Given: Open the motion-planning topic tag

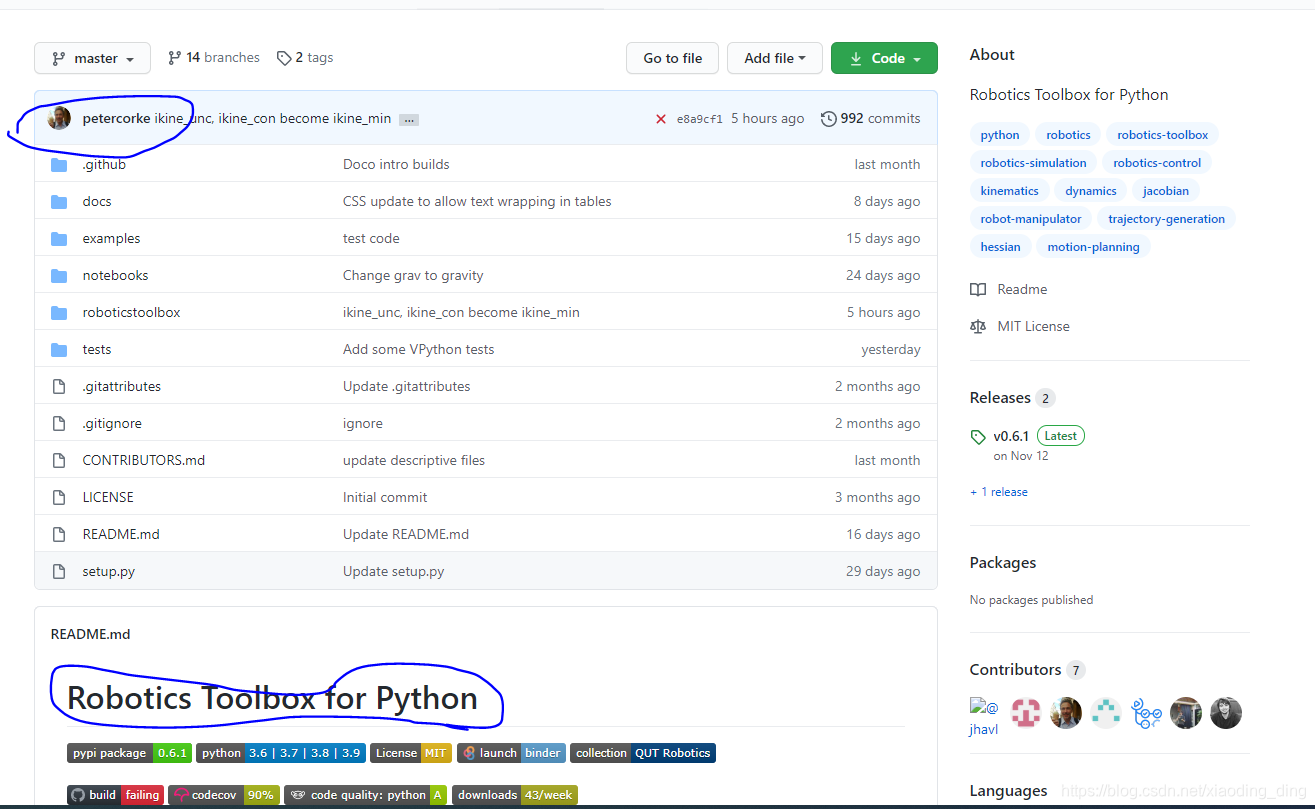Looking at the screenshot, I should (x=1093, y=246).
